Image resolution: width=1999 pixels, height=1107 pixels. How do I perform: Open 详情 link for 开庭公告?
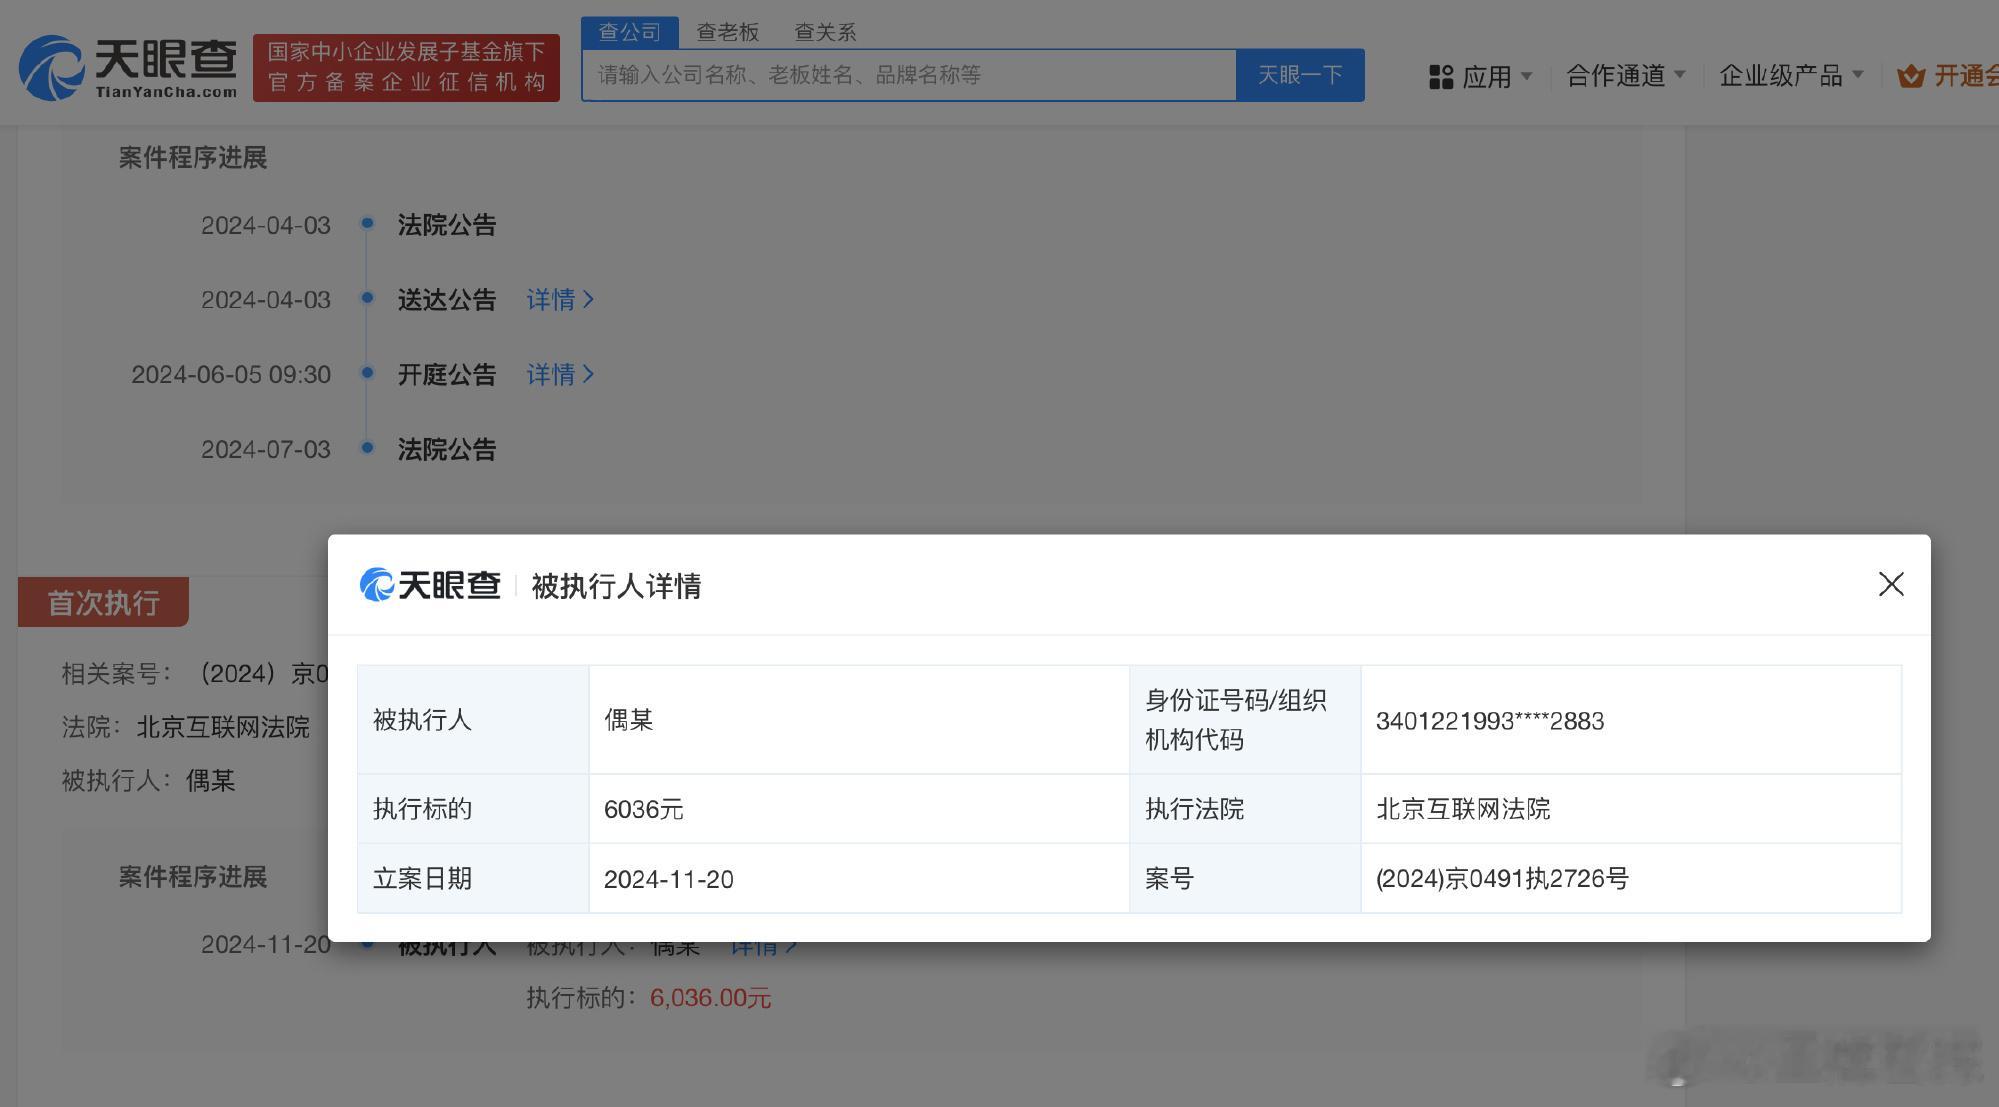[560, 374]
